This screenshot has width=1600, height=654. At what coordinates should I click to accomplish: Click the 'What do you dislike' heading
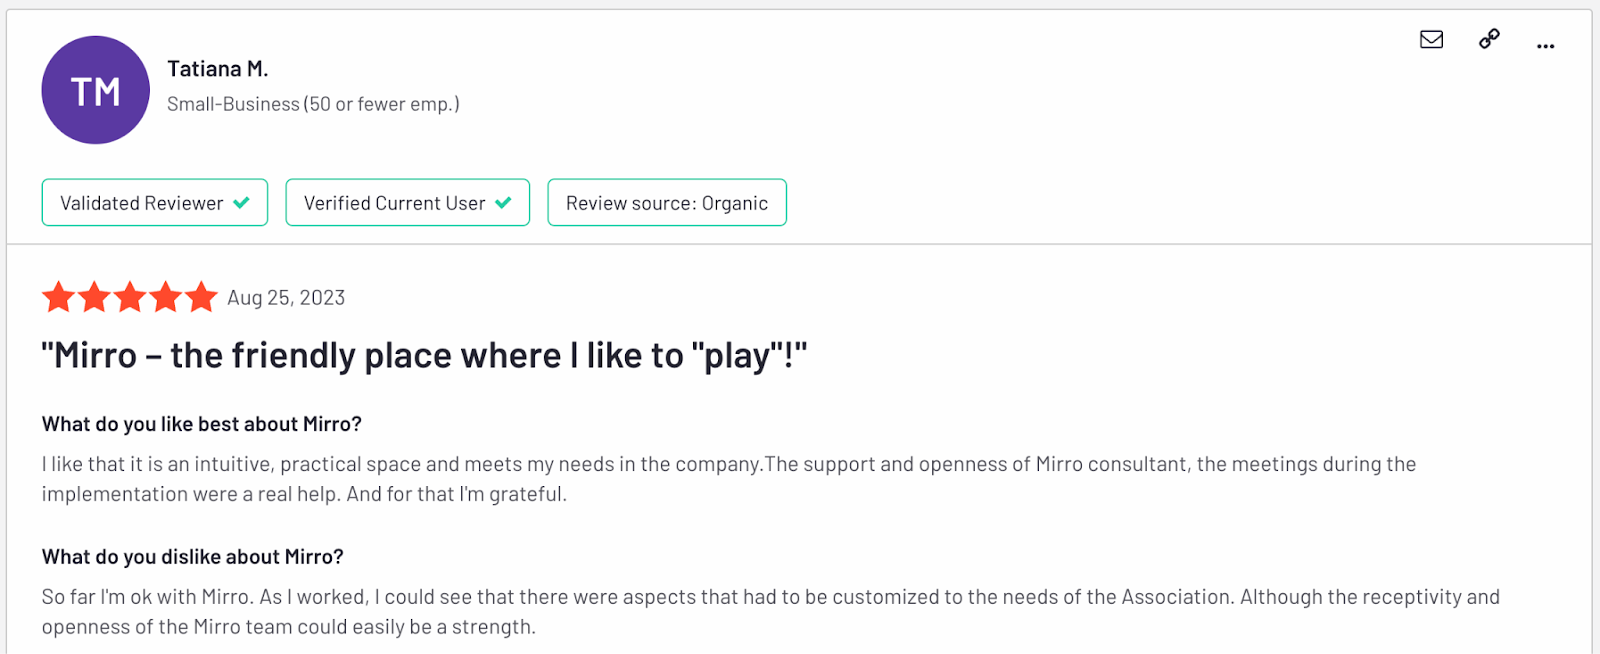(193, 557)
